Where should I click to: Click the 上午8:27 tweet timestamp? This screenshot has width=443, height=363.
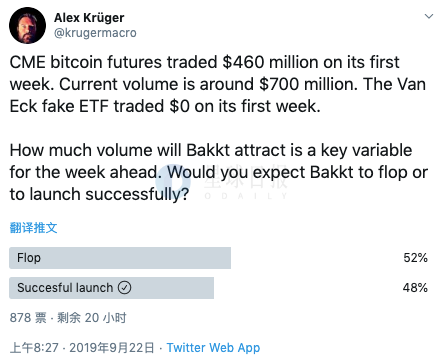[34, 348]
